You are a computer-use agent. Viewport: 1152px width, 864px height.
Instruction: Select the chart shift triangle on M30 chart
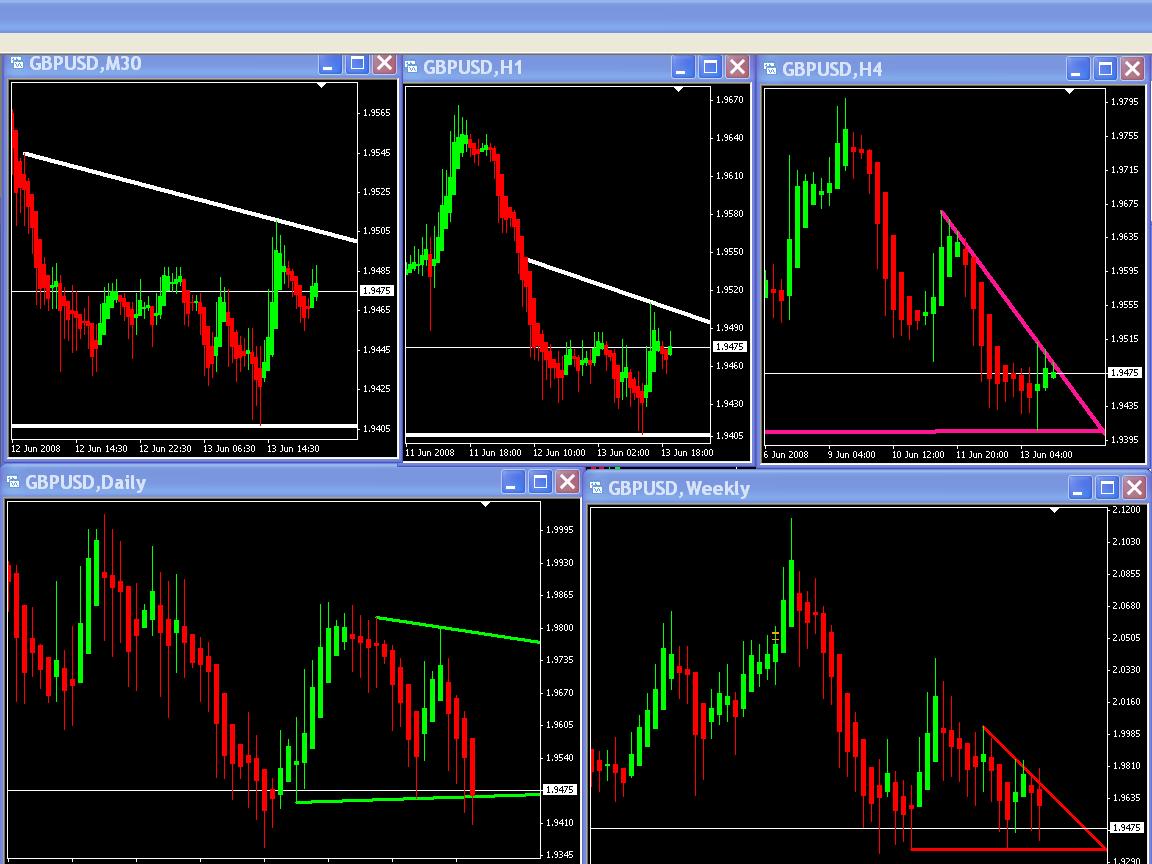321,86
